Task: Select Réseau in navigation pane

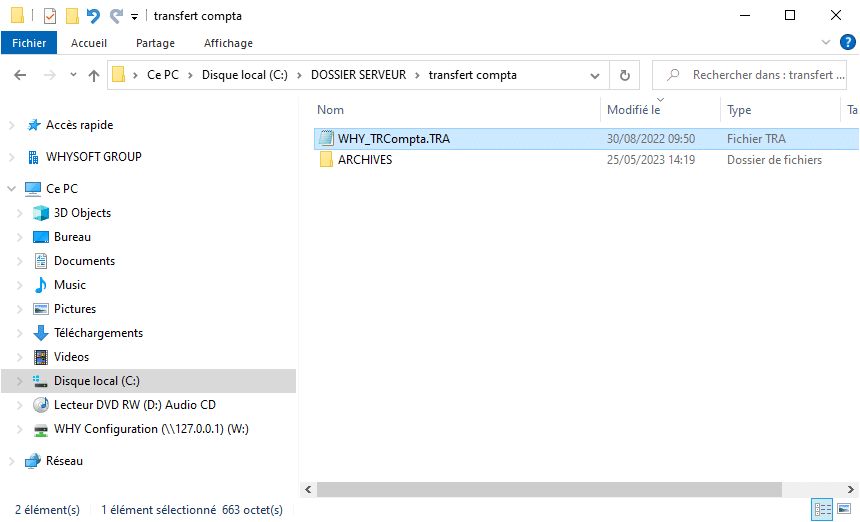Action: (x=64, y=461)
